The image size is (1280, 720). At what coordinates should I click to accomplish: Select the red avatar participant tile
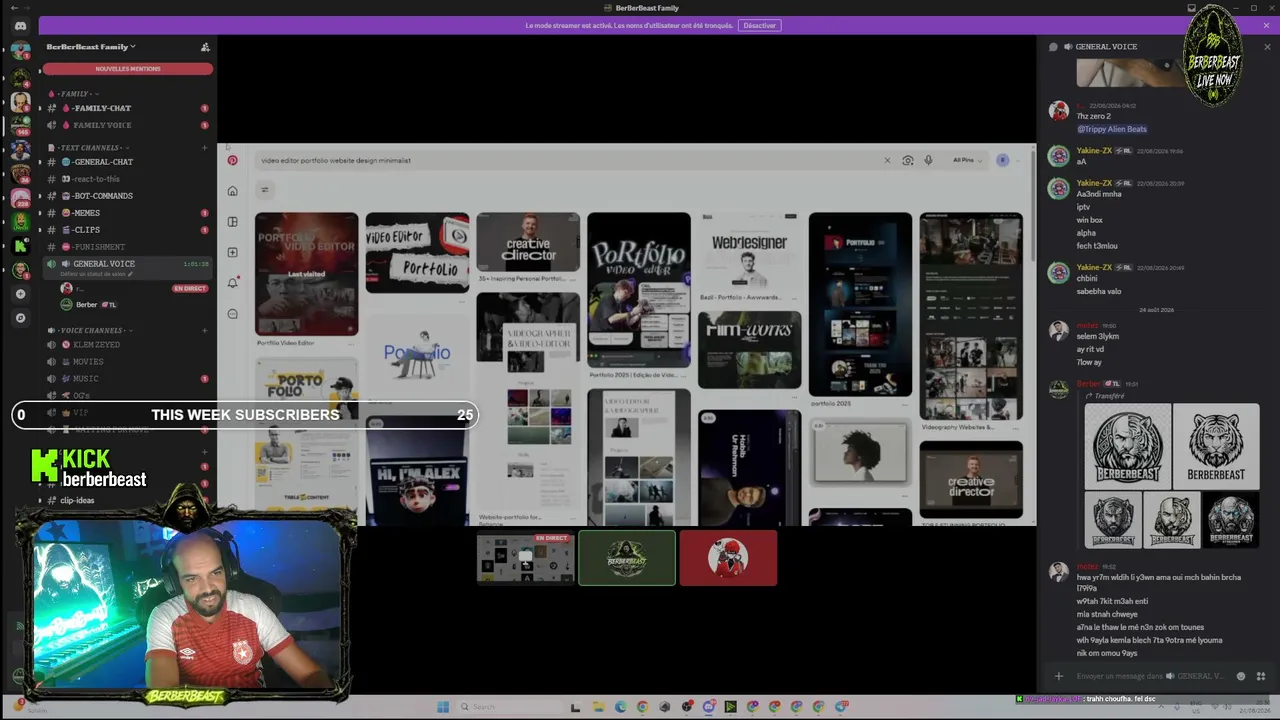(x=728, y=558)
